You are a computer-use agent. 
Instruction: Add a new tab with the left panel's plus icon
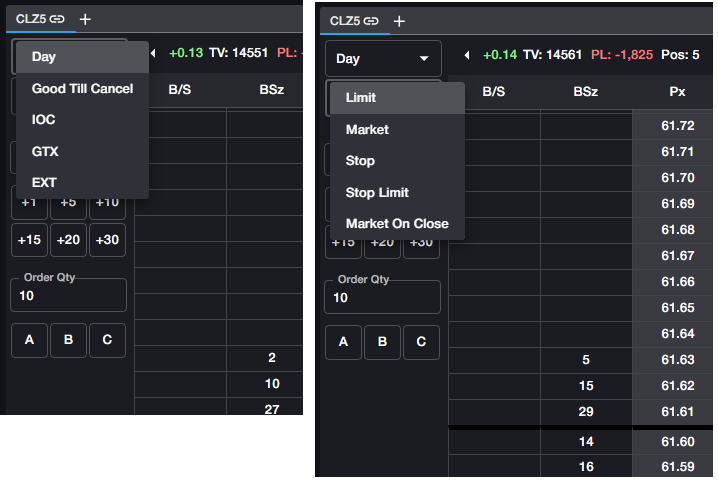[x=85, y=19]
